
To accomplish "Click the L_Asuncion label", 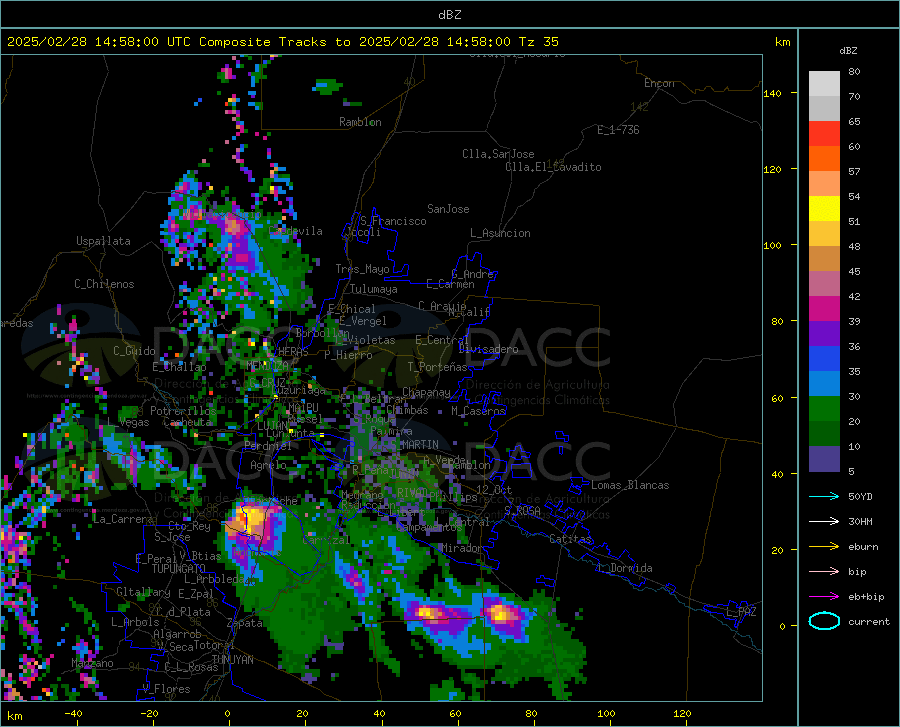I will pos(500,233).
